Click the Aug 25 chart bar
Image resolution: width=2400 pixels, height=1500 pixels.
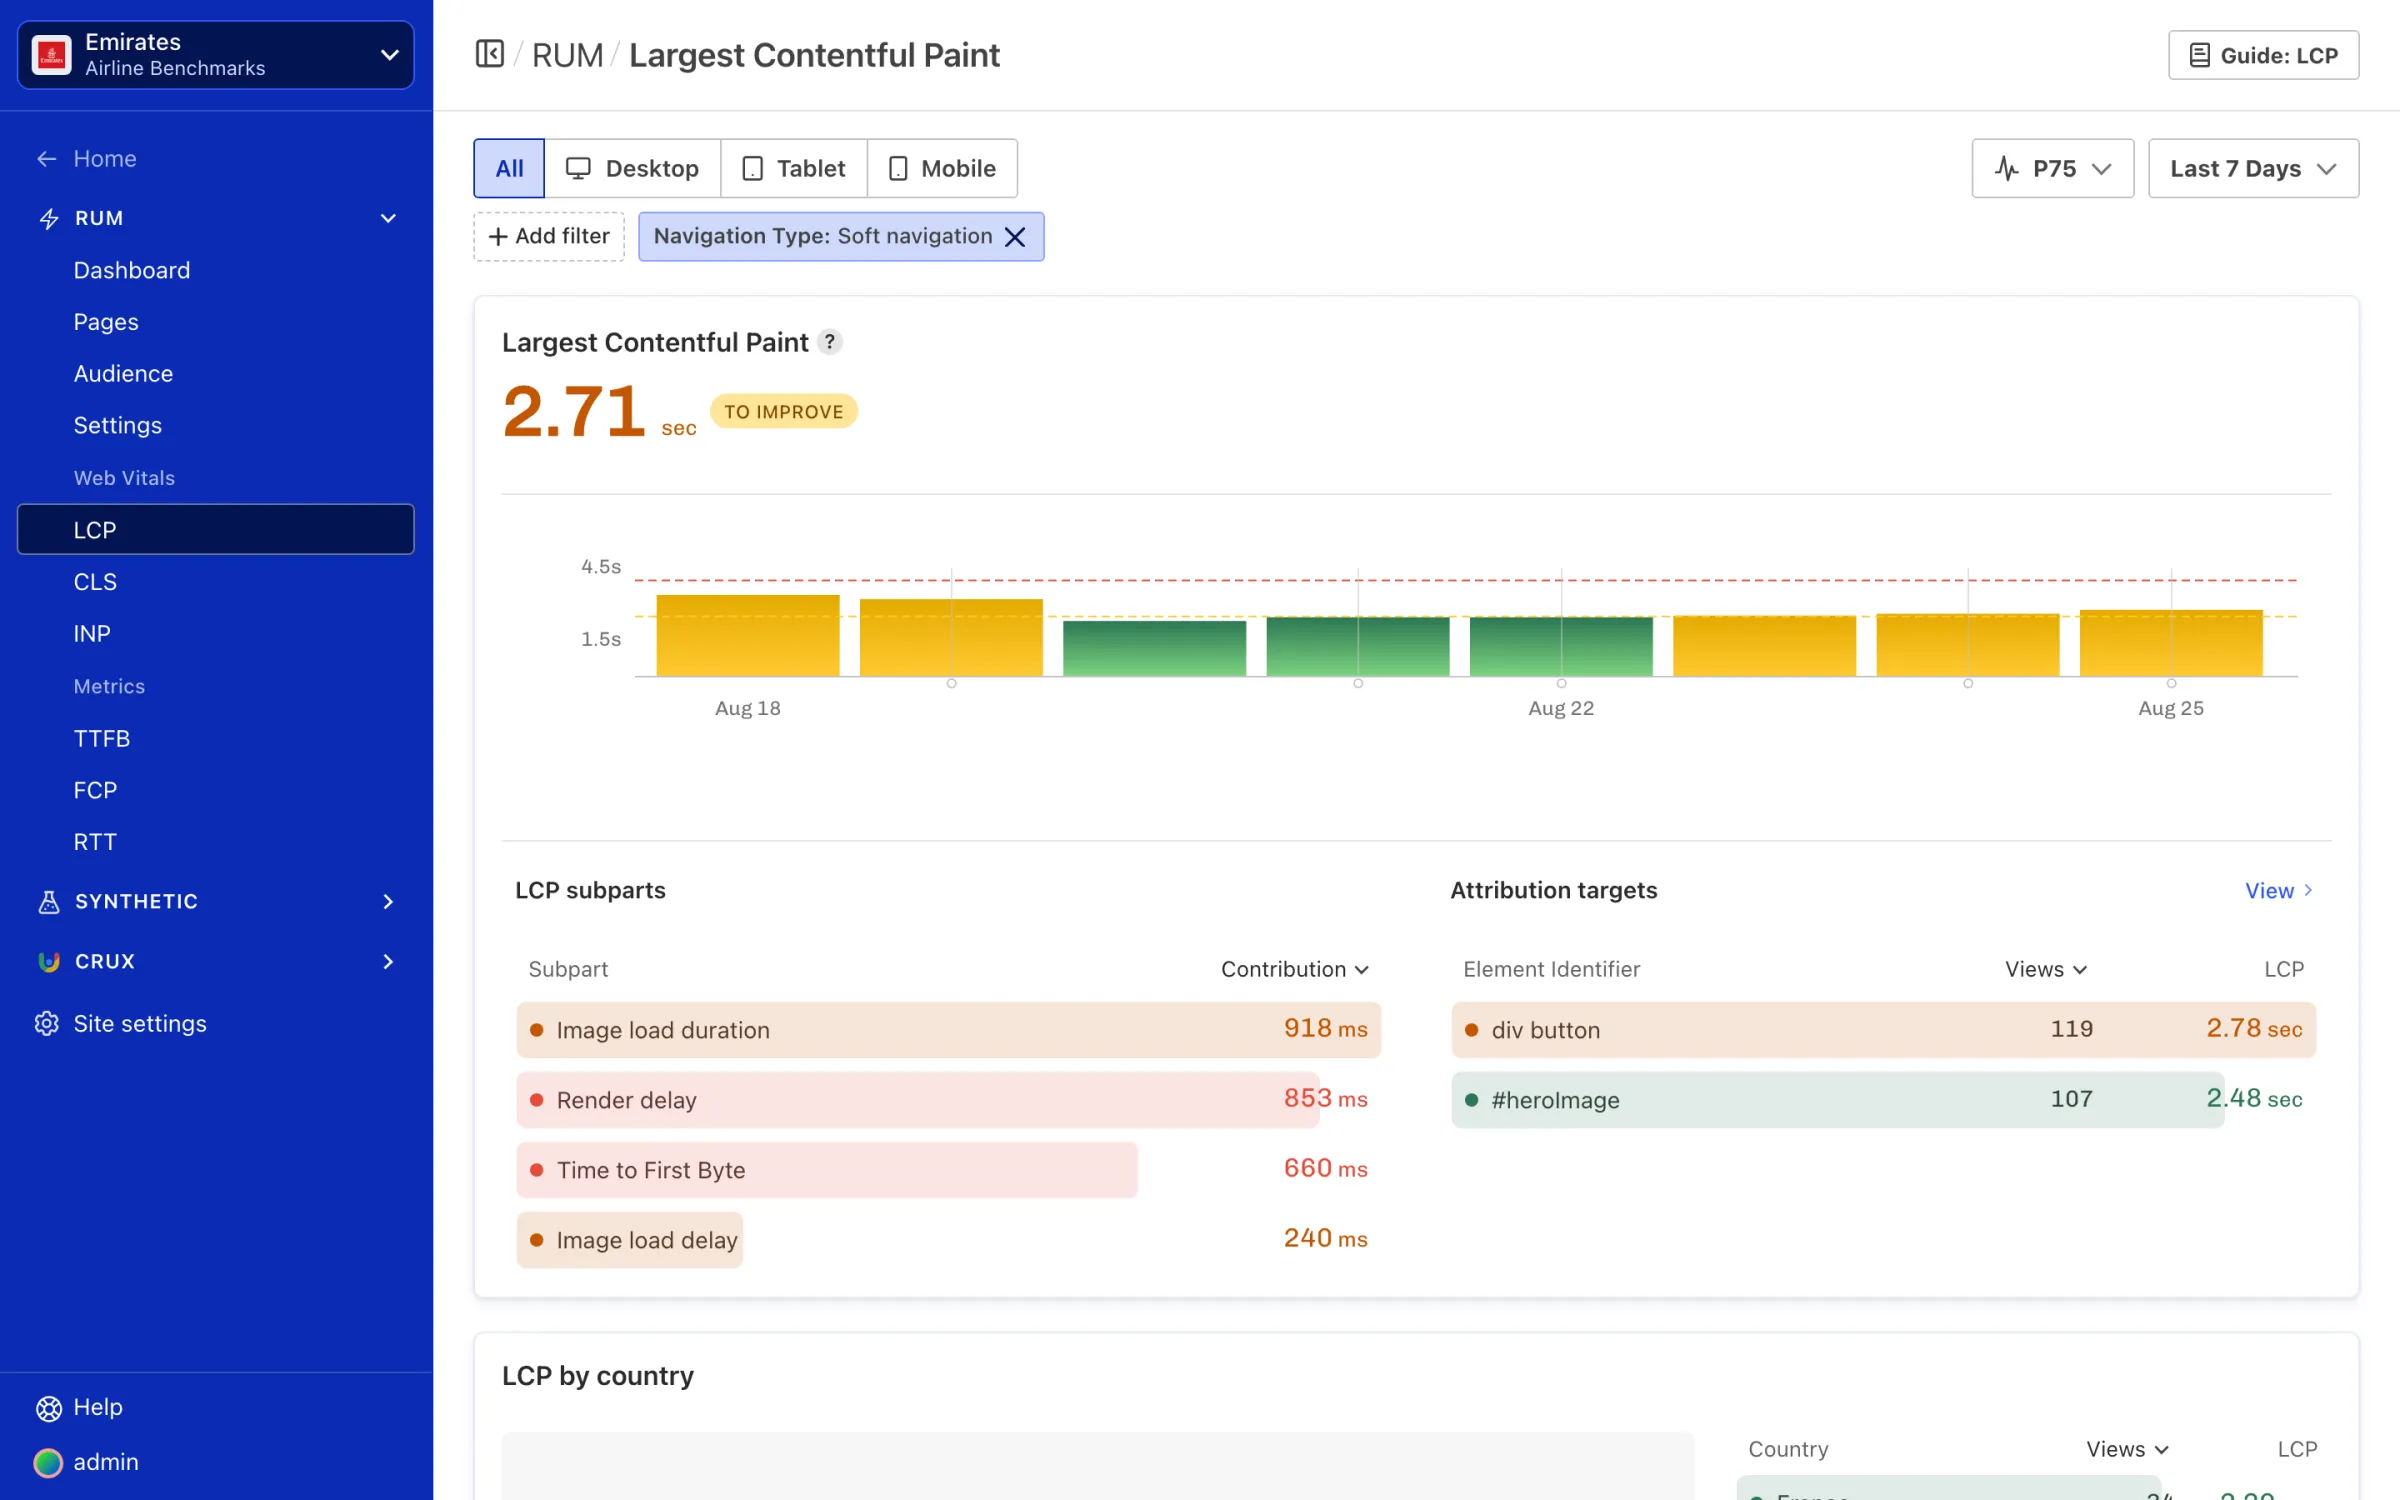pyautogui.click(x=2171, y=643)
